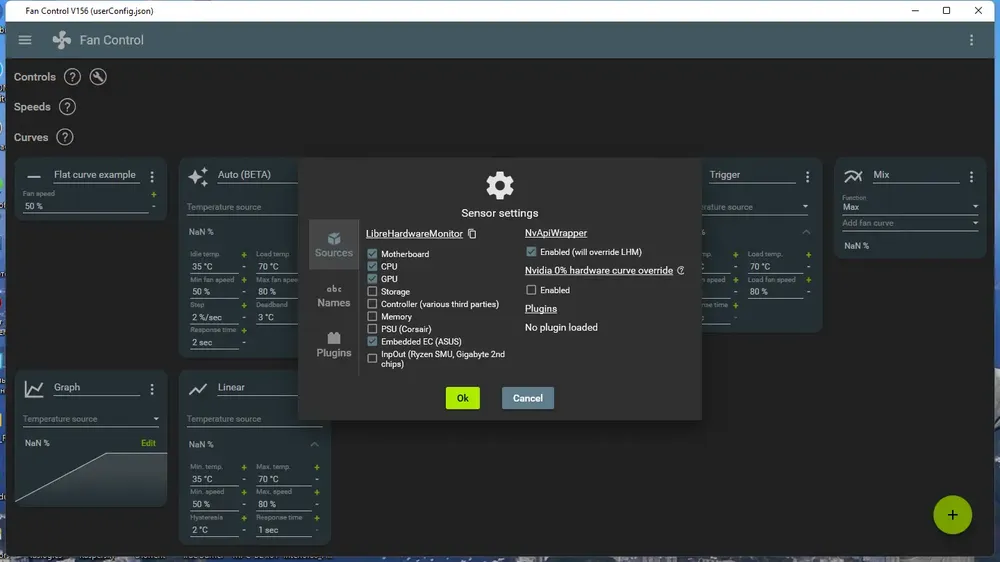Click the Auto (BETA) sparkle icon
The height and width of the screenshot is (562, 1000).
[198, 177]
